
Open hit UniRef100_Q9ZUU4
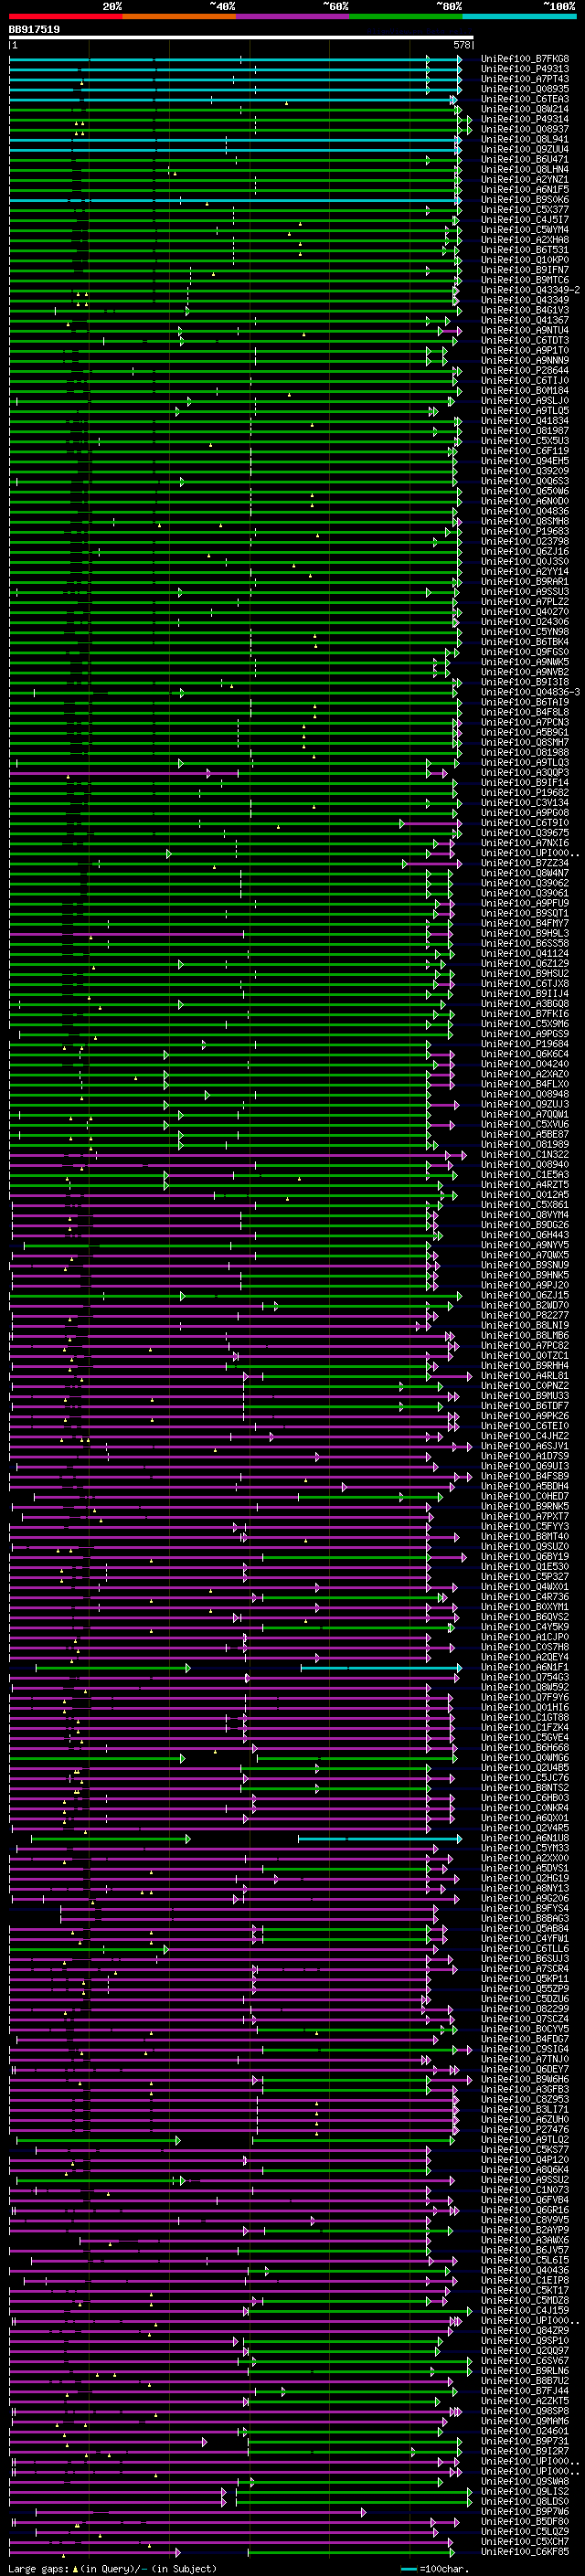point(524,149)
